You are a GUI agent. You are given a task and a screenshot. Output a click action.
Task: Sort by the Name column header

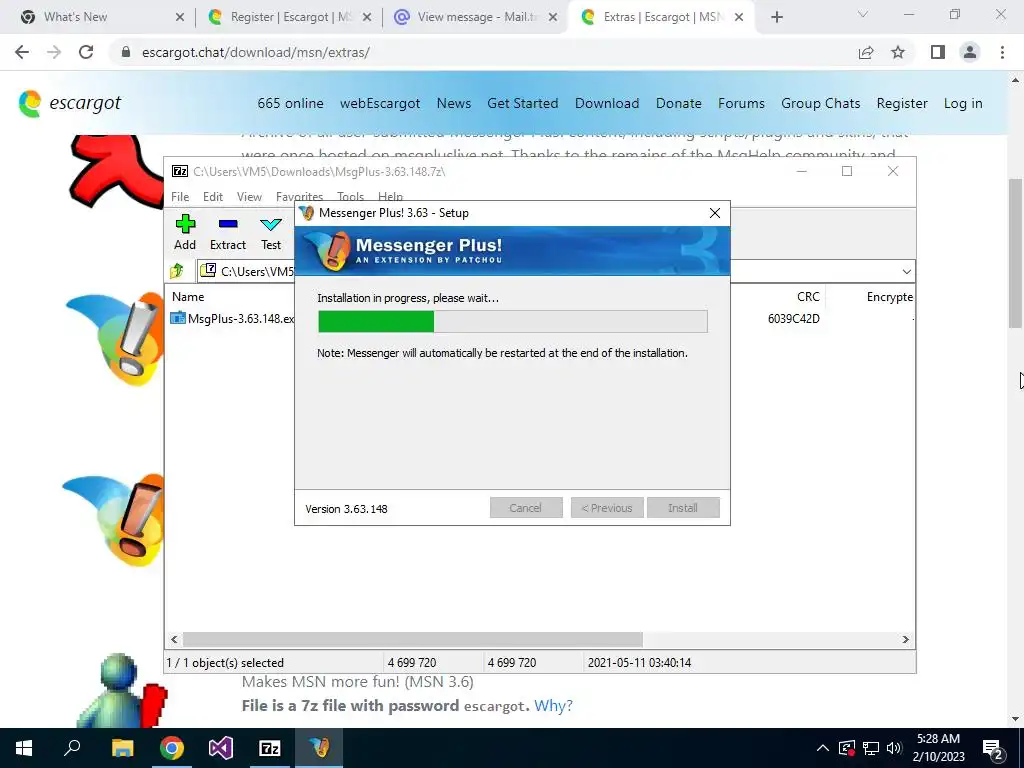pos(188,296)
